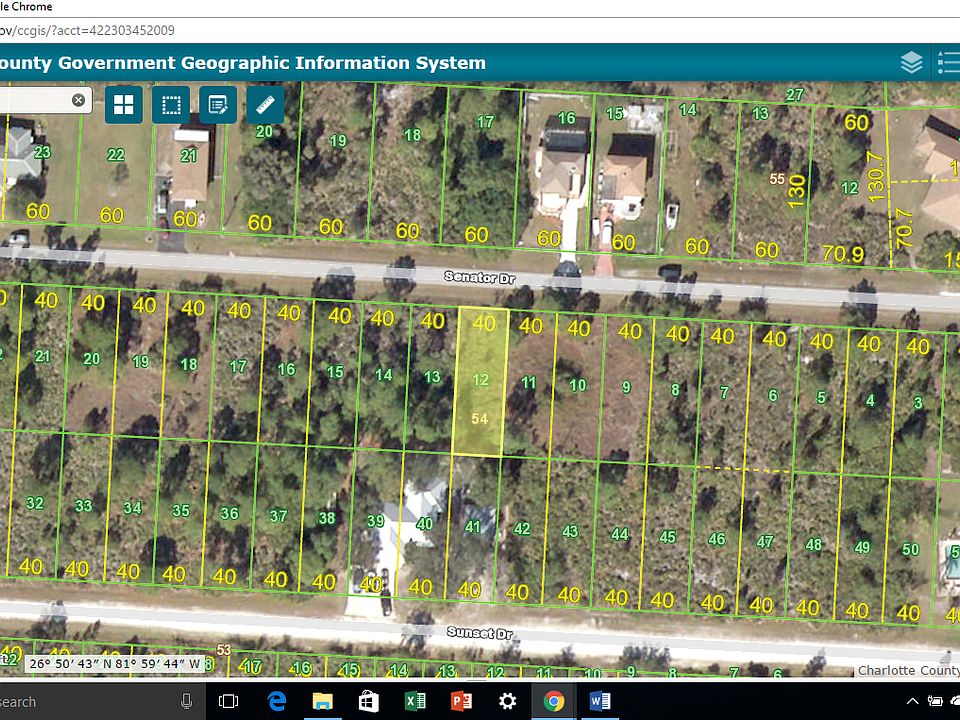Focus the map search input field

34,100
